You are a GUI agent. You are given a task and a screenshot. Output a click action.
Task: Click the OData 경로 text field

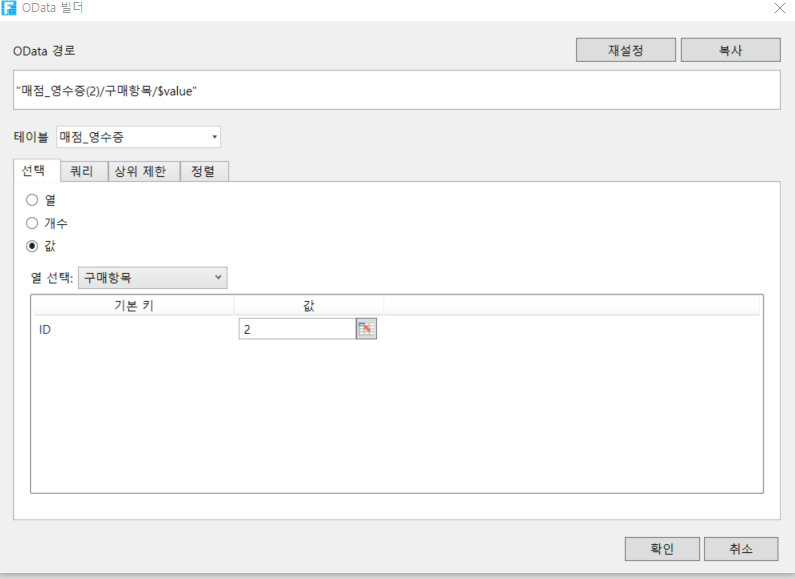point(396,90)
